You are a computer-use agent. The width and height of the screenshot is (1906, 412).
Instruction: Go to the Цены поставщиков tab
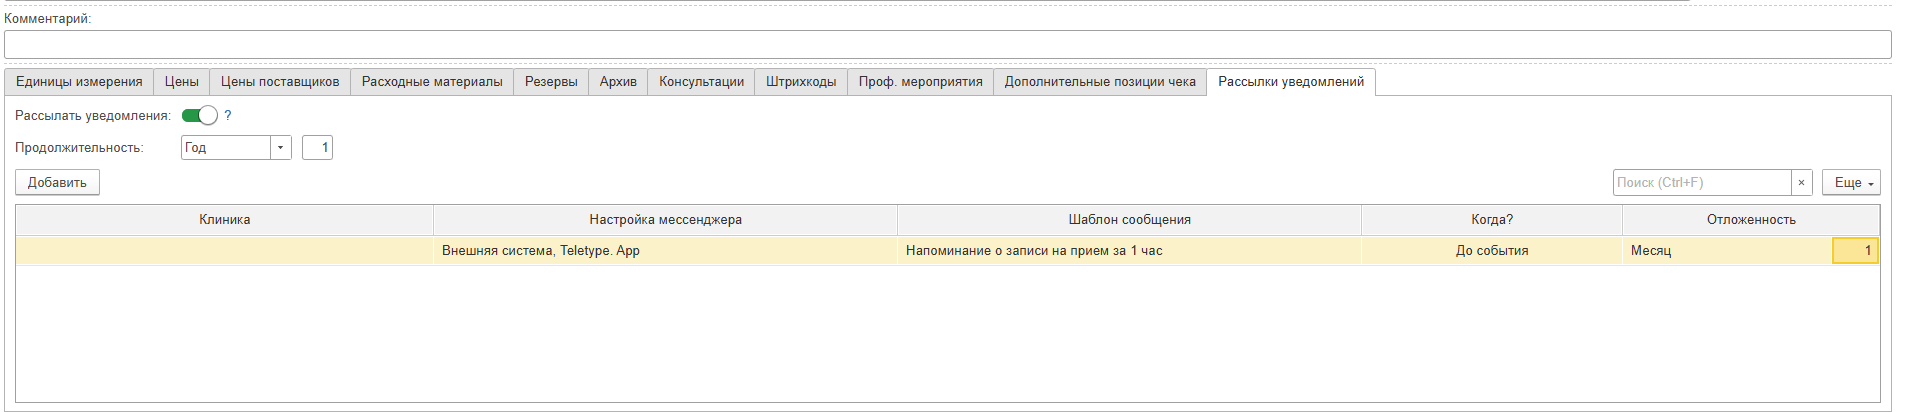[279, 82]
